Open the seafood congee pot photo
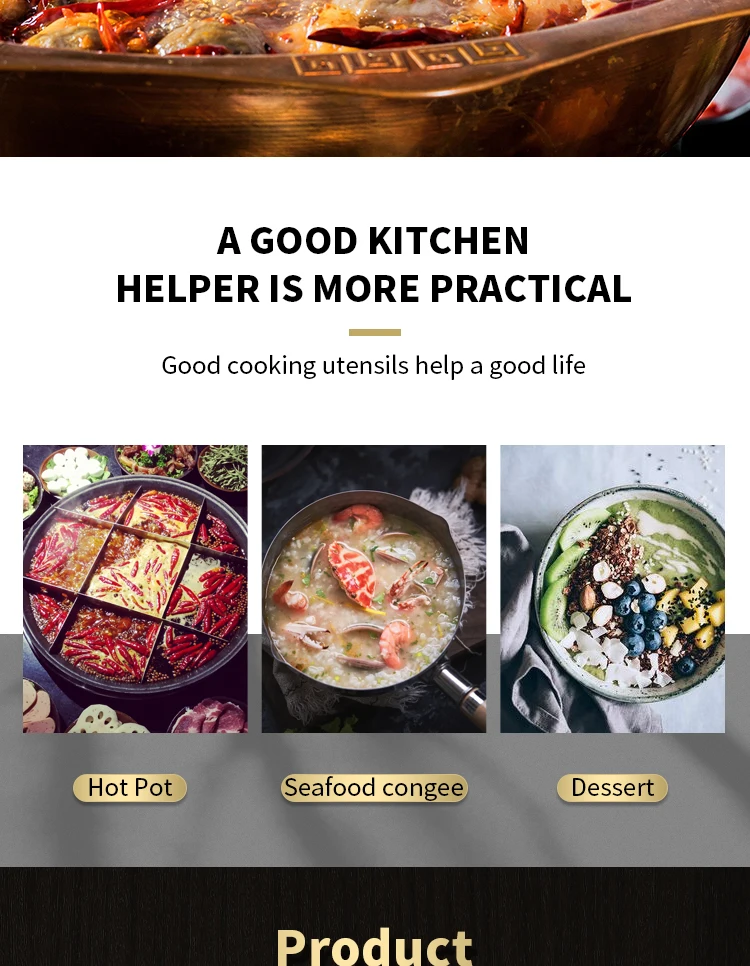750x966 pixels. [x=374, y=589]
